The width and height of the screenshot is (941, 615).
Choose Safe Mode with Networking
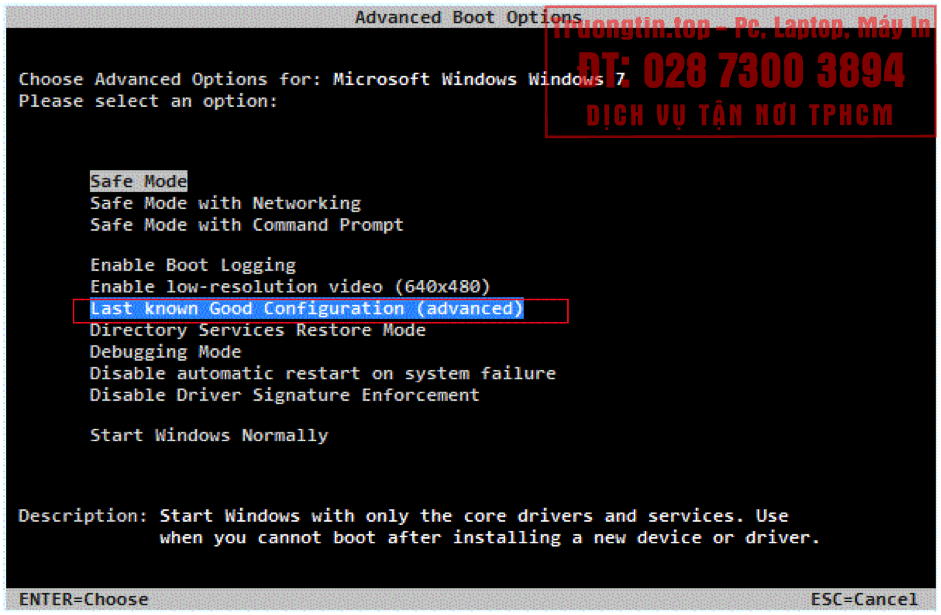(x=225, y=203)
